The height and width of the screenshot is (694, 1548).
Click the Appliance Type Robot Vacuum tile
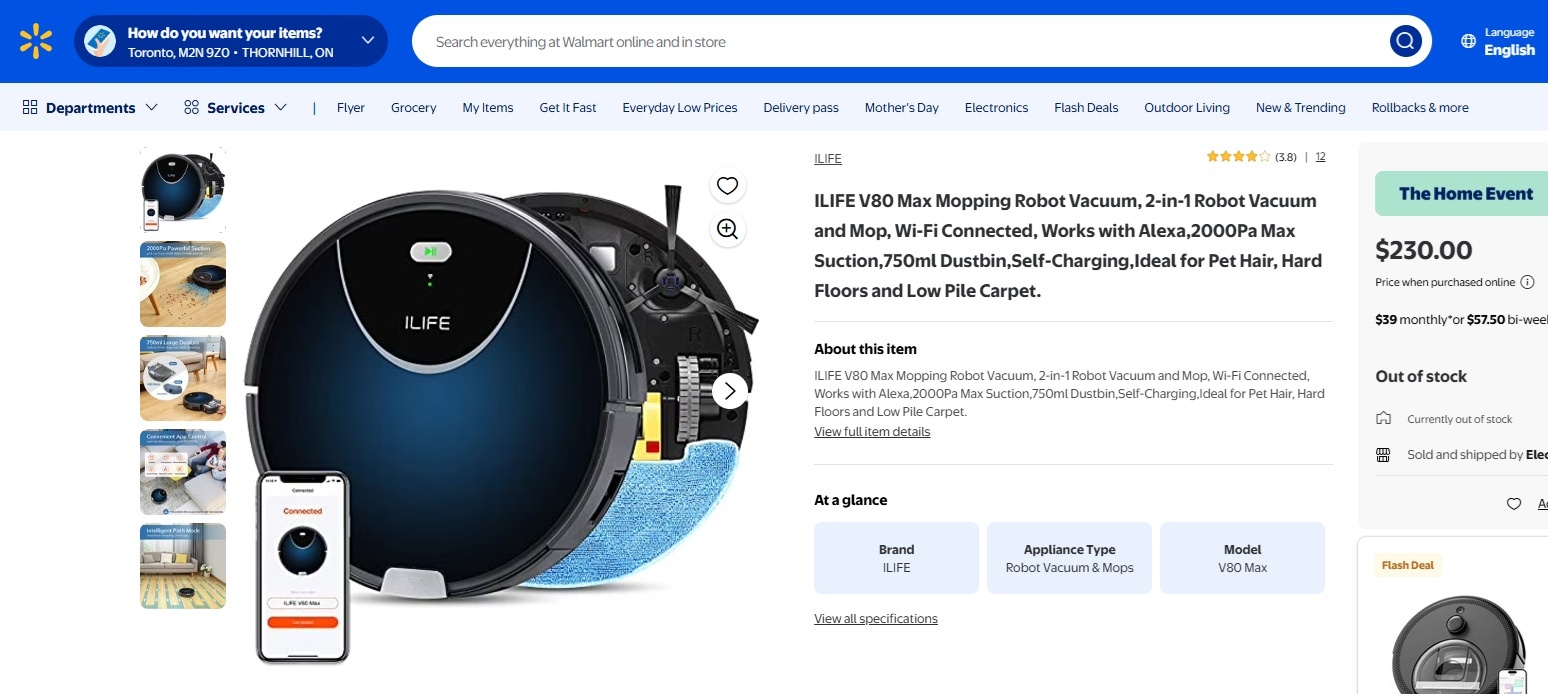click(1069, 558)
